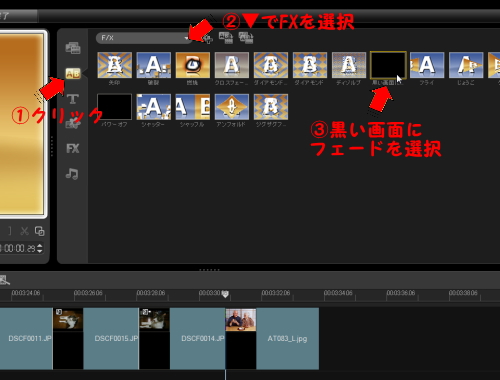500x380 pixels.
Task: Select the アンフォルド transition thumbnail
Action: click(232, 107)
